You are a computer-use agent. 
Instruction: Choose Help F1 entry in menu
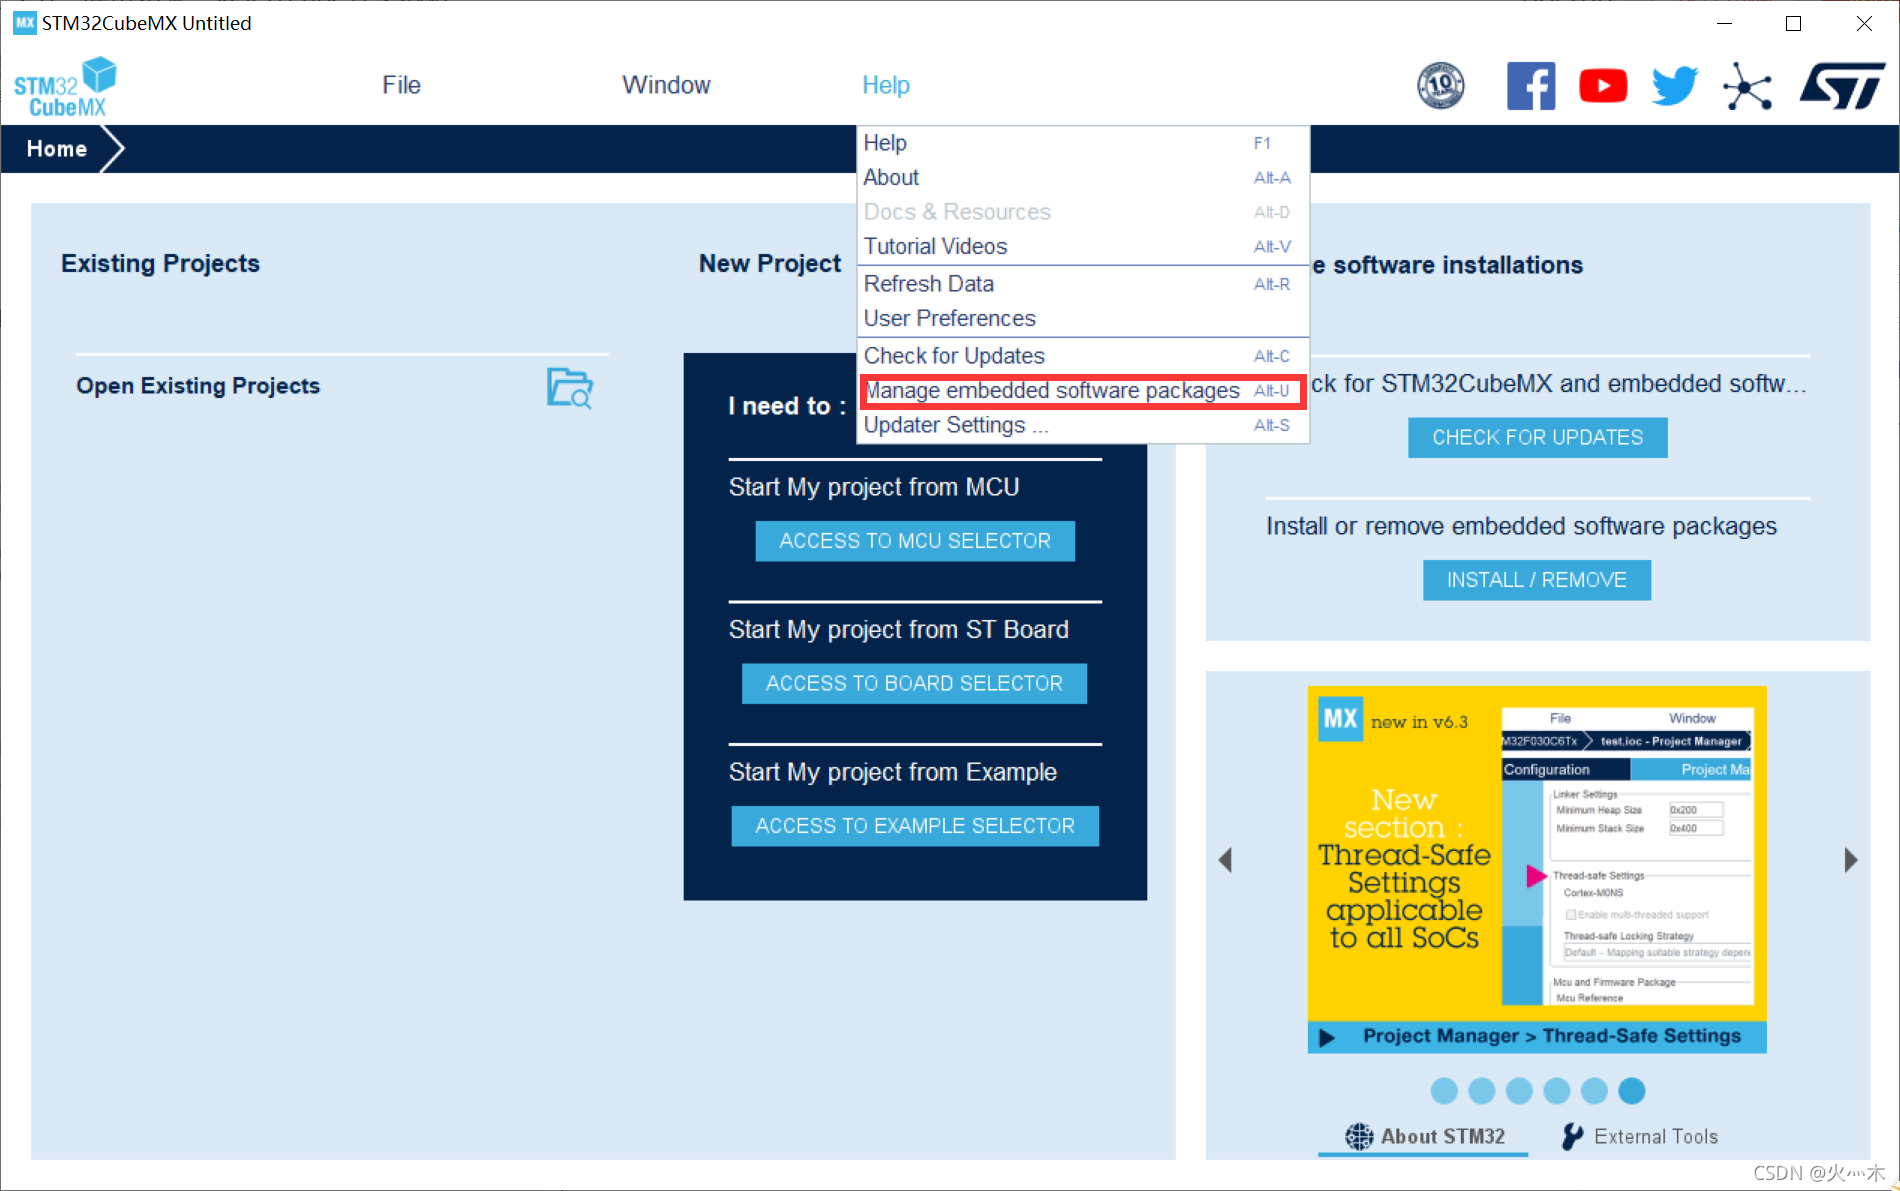point(1083,143)
